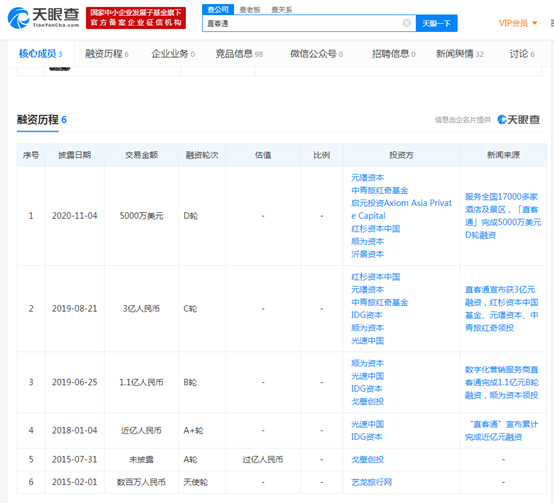554x503 pixels.
Task: Open 元璟资本 link in C轮 row
Action: pos(367,289)
